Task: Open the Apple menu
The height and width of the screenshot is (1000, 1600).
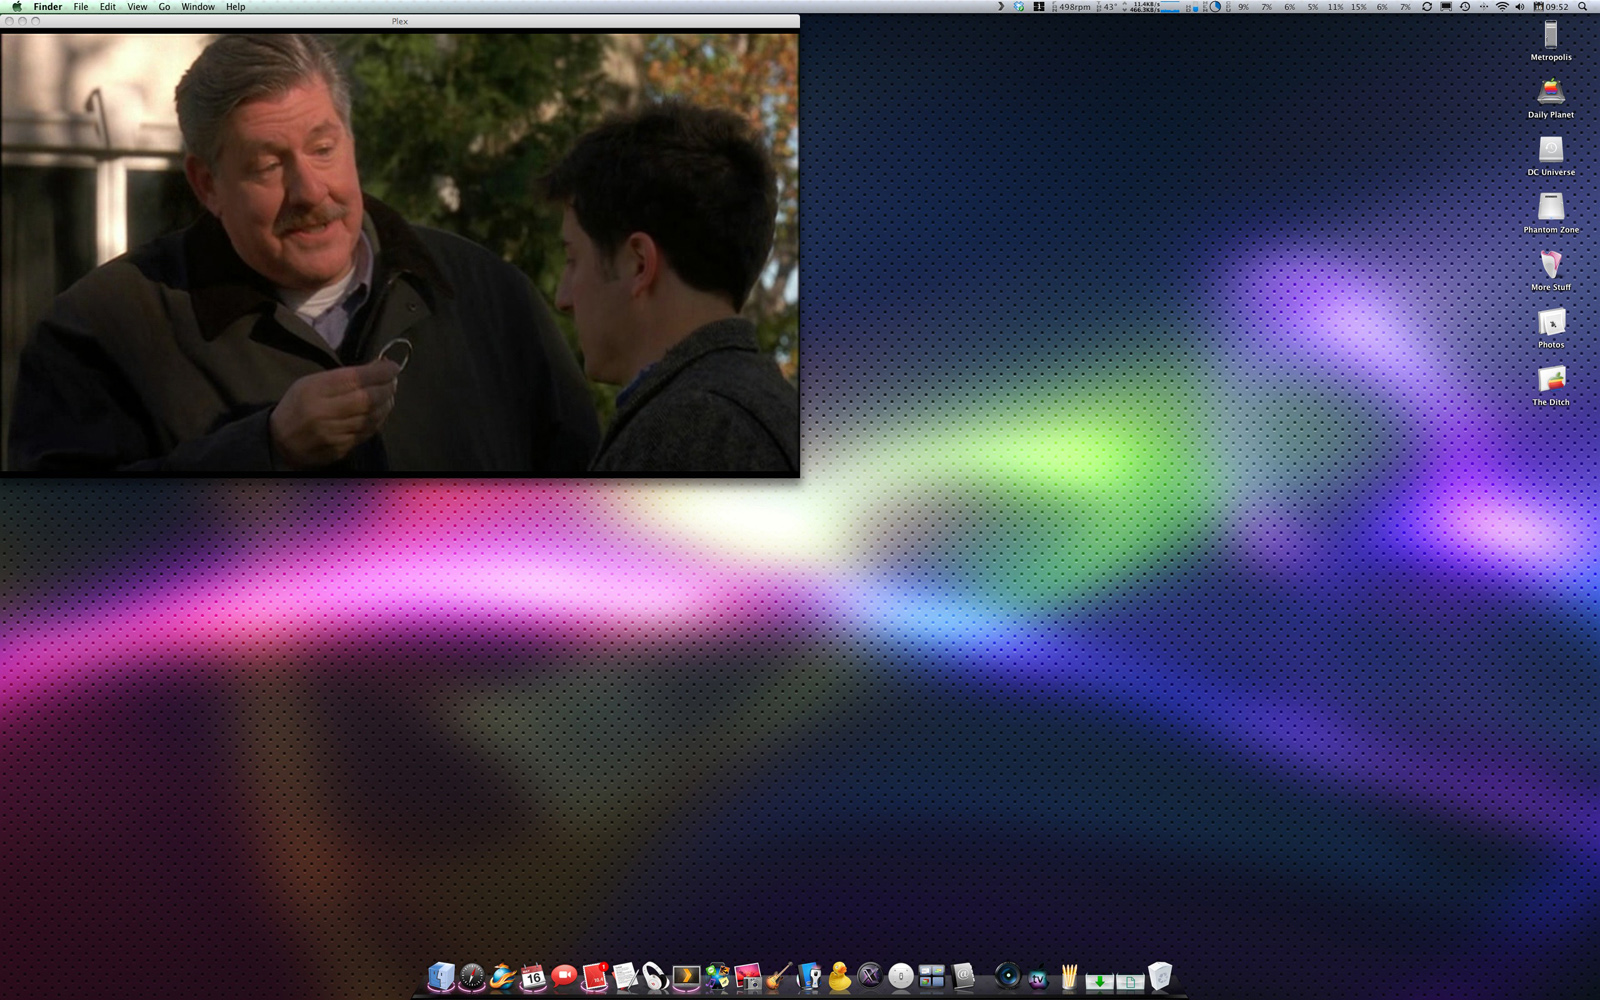Action: 16,7
